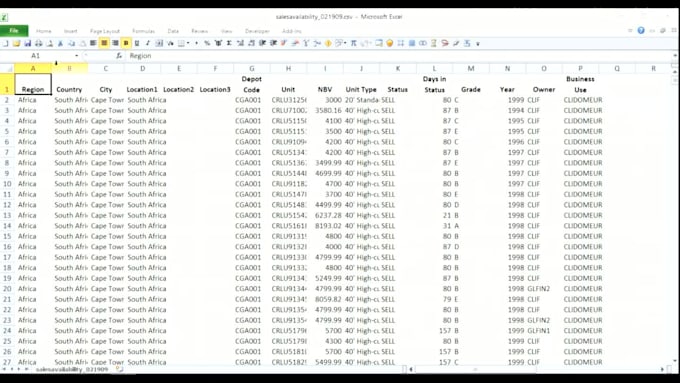680x383 pixels.
Task: Switch to the Developer ribbon tab
Action: (257, 31)
